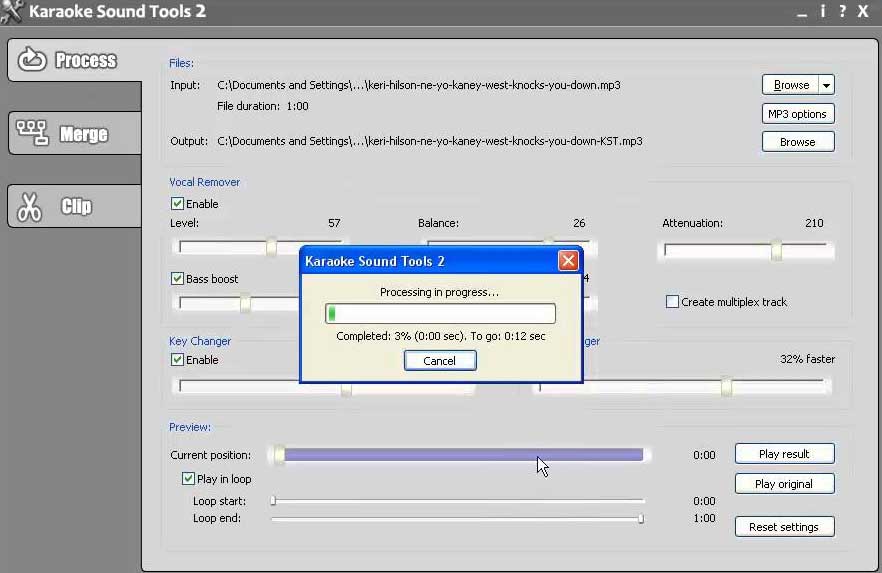882x573 pixels.
Task: Open the Process tab
Action: coord(75,60)
